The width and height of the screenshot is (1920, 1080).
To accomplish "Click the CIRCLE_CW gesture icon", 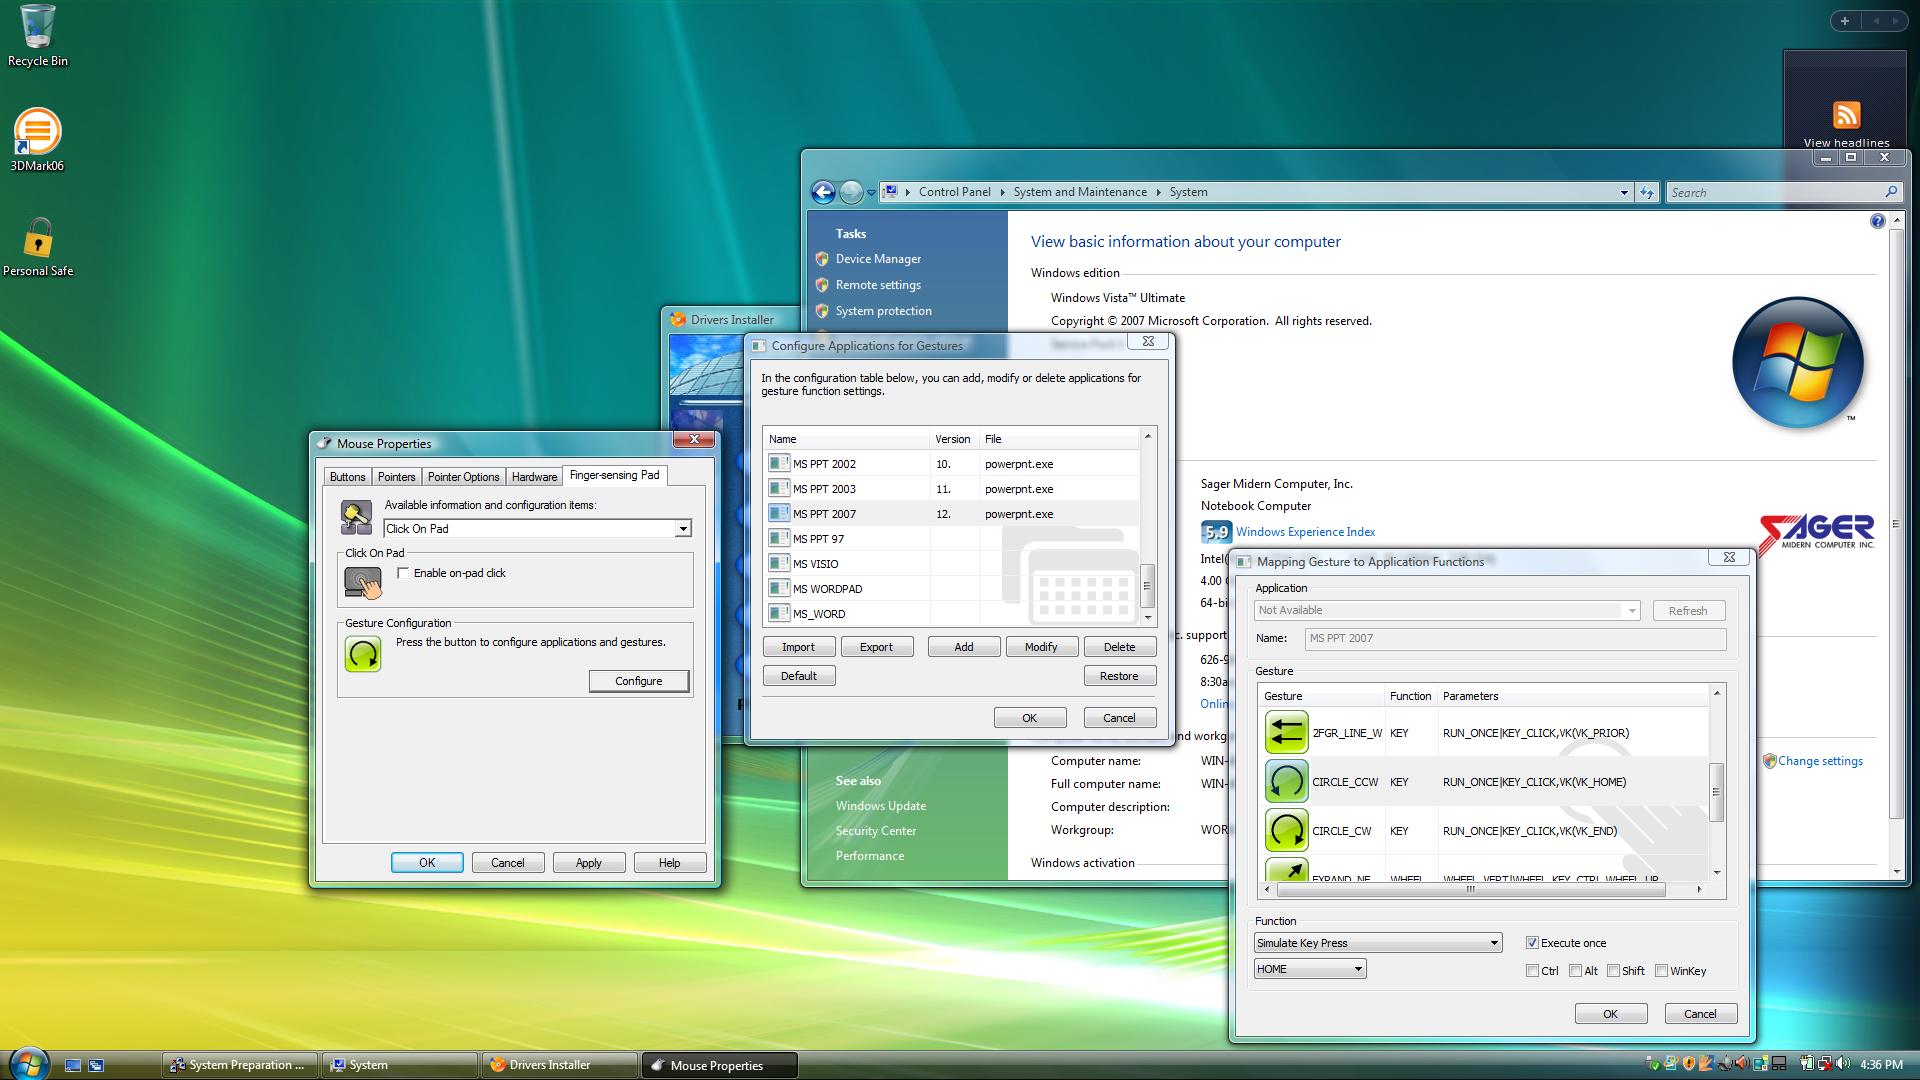I will [1286, 831].
